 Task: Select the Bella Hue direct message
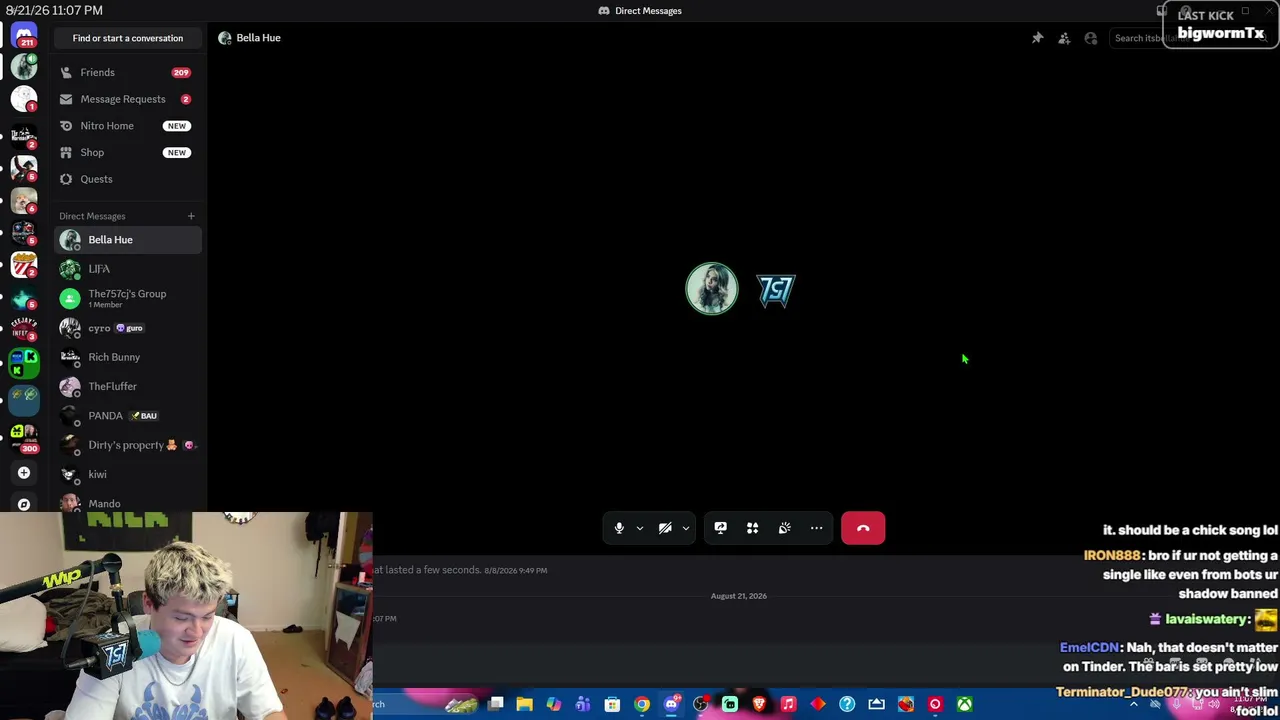point(128,240)
